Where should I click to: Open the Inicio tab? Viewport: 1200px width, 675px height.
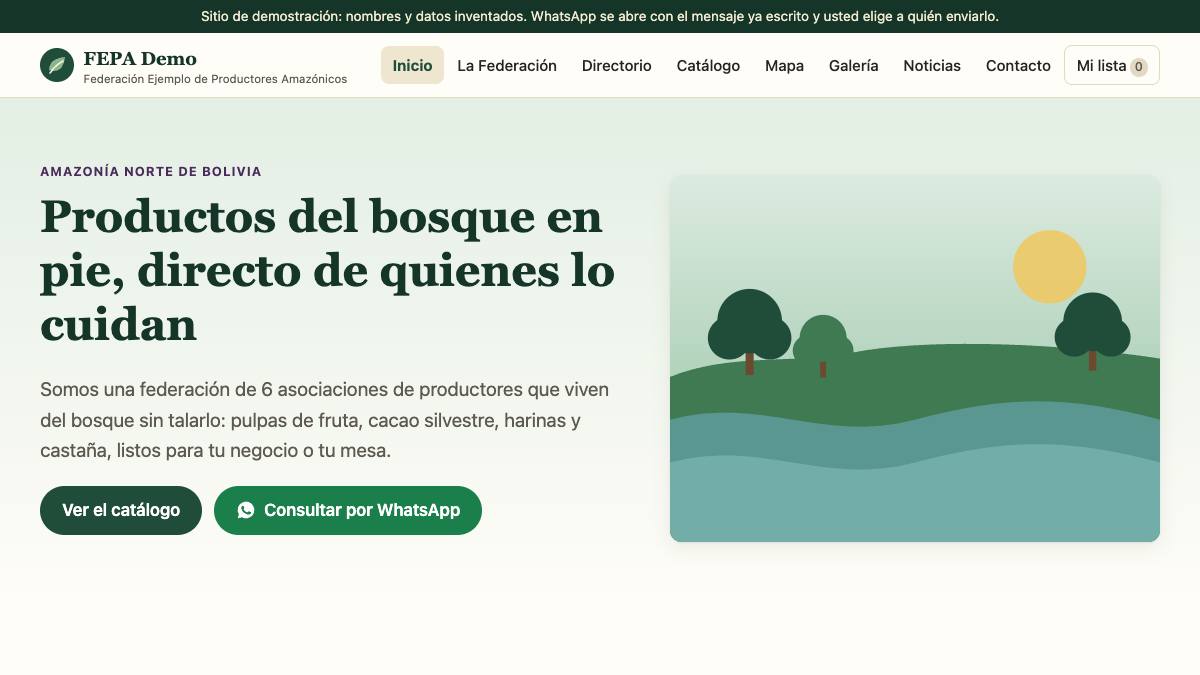pos(412,65)
